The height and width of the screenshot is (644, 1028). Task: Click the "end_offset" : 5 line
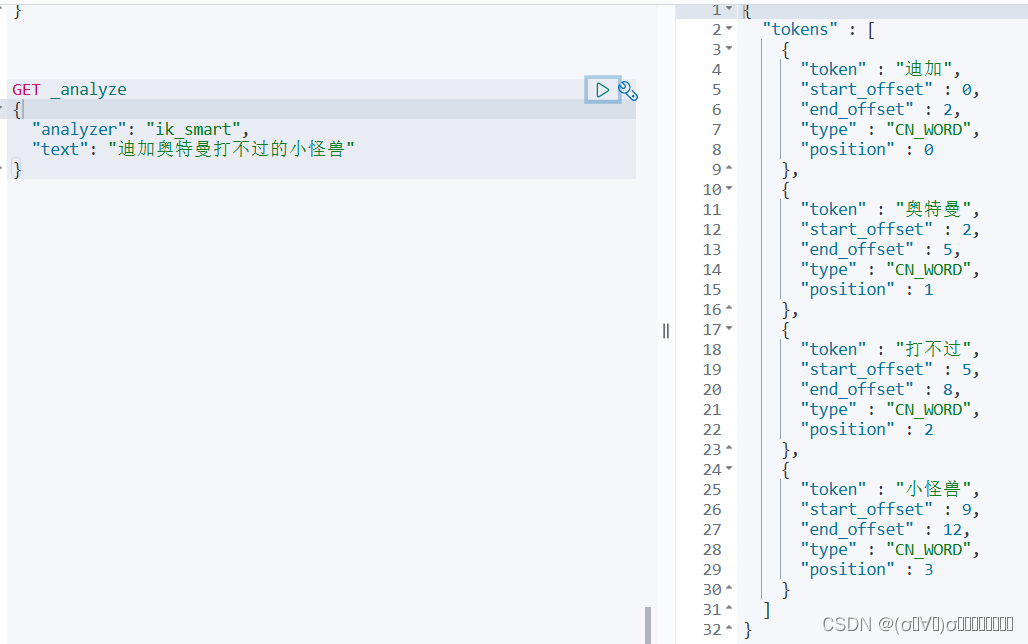click(880, 249)
